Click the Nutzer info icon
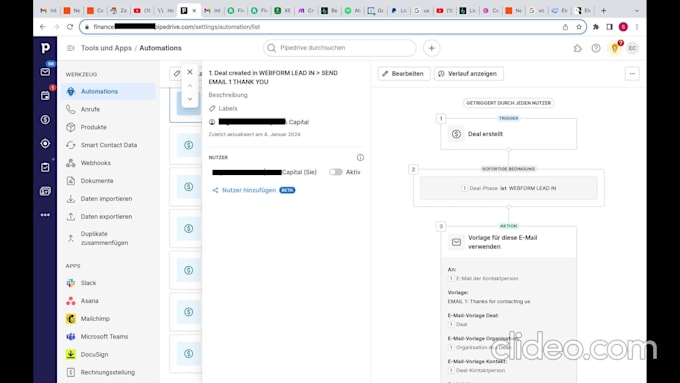This screenshot has height=383, width=680. pos(360,157)
